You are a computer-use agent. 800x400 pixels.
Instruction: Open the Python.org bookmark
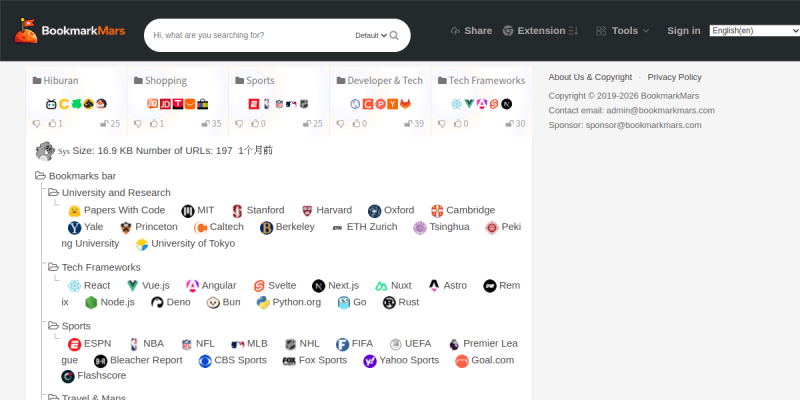click(x=289, y=303)
